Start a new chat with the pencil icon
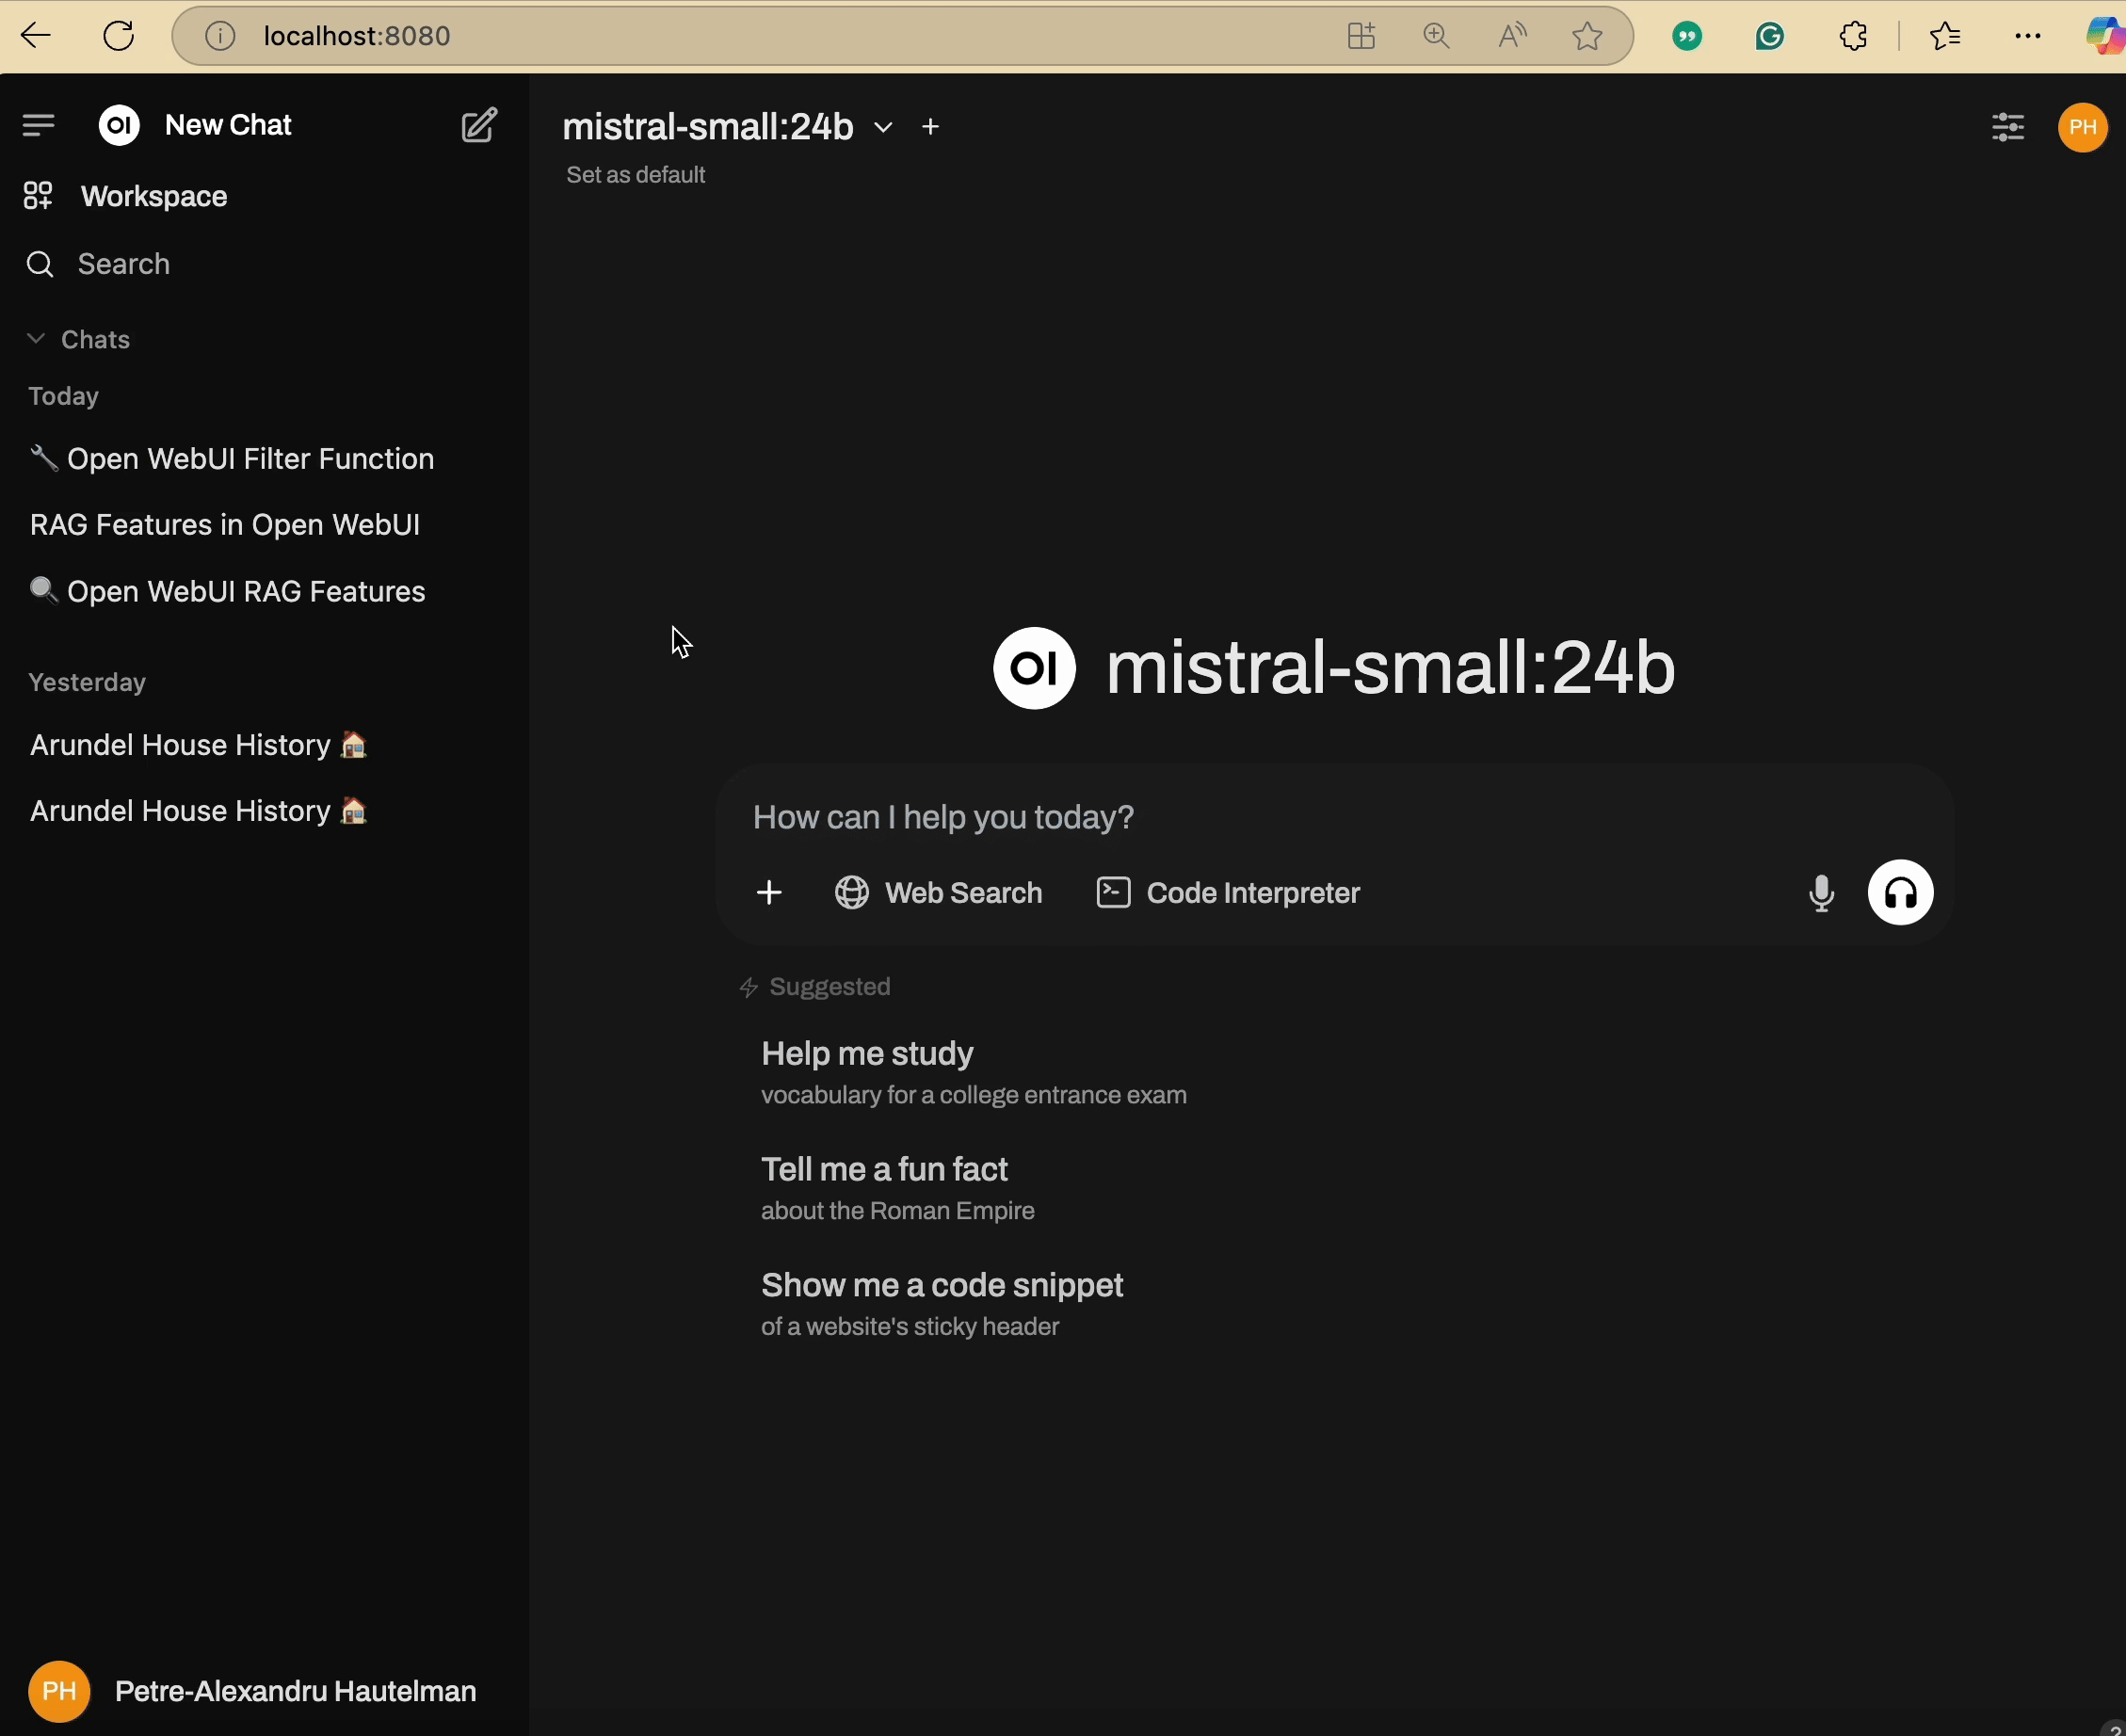The height and width of the screenshot is (1736, 2126). tap(479, 125)
